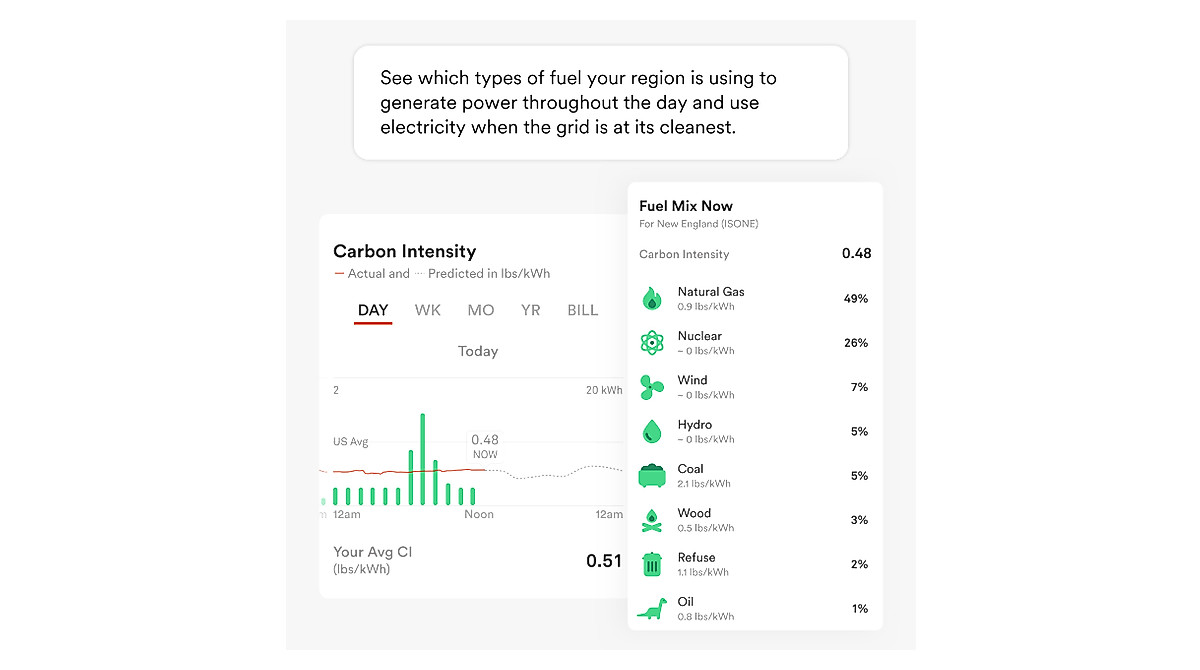Click the Hydro water droplet icon

(x=652, y=430)
